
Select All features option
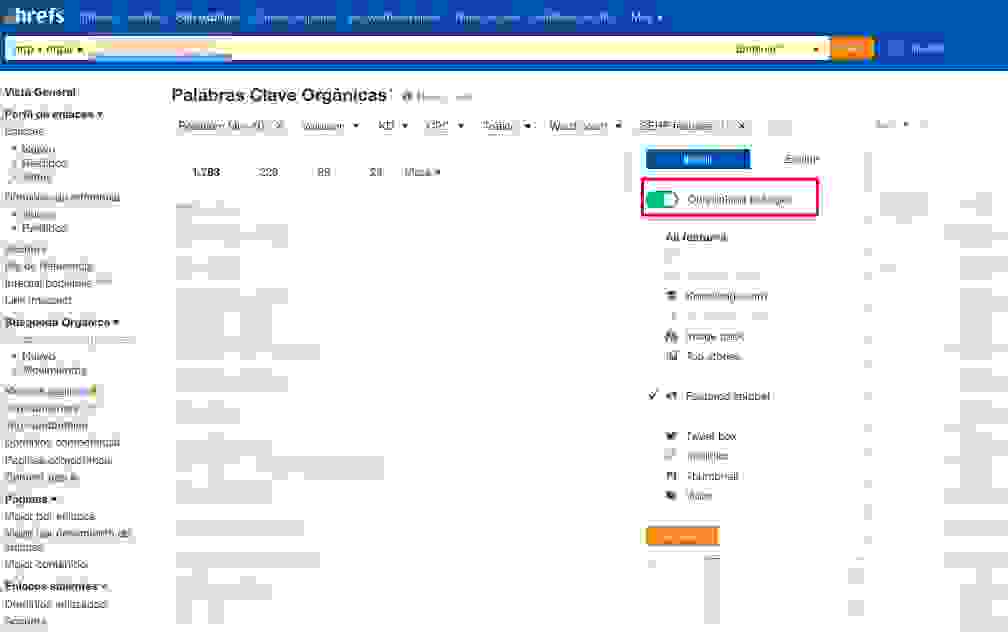coord(696,237)
